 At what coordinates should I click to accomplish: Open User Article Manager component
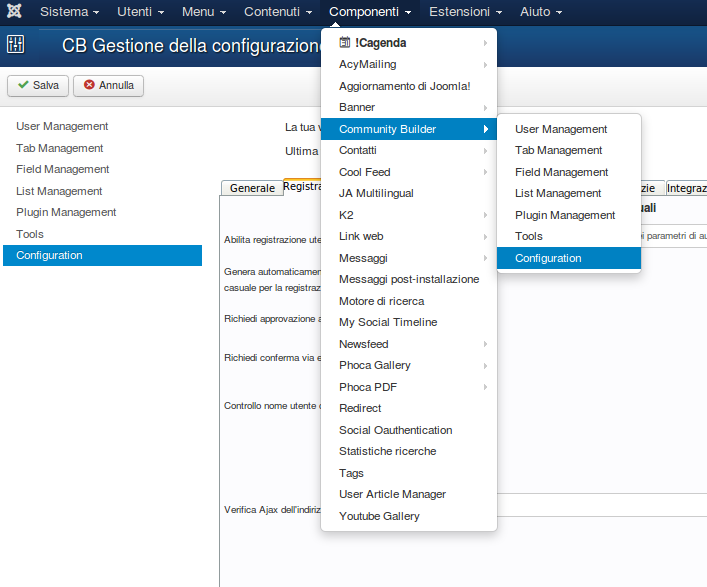[409, 495]
